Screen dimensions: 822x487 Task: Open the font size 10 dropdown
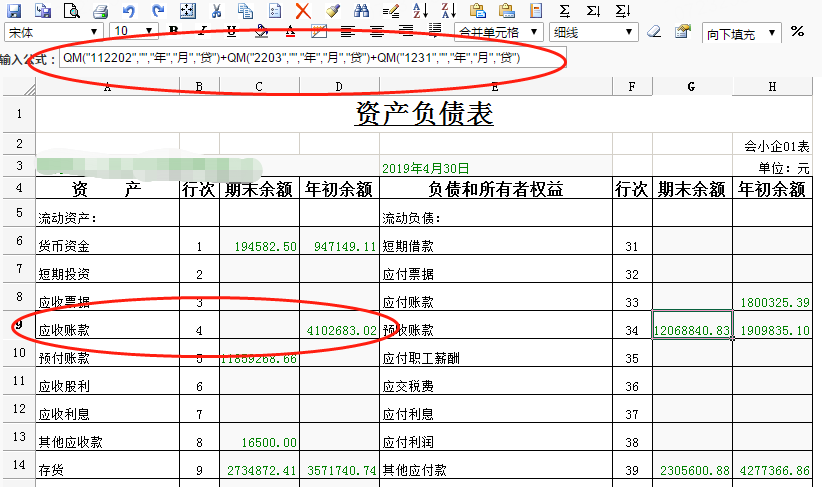134,31
